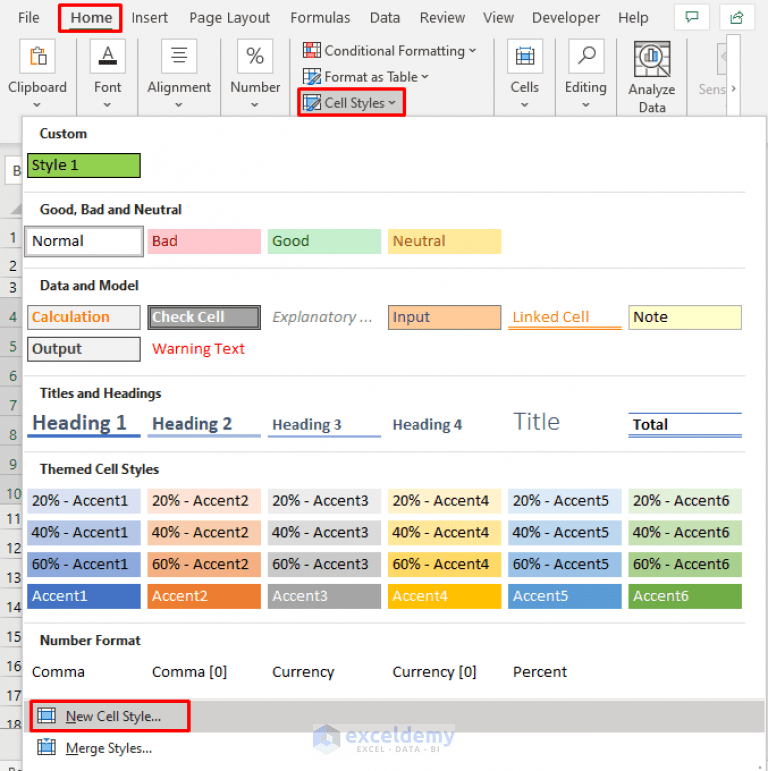
Task: Open the Formulas tab
Action: (320, 18)
